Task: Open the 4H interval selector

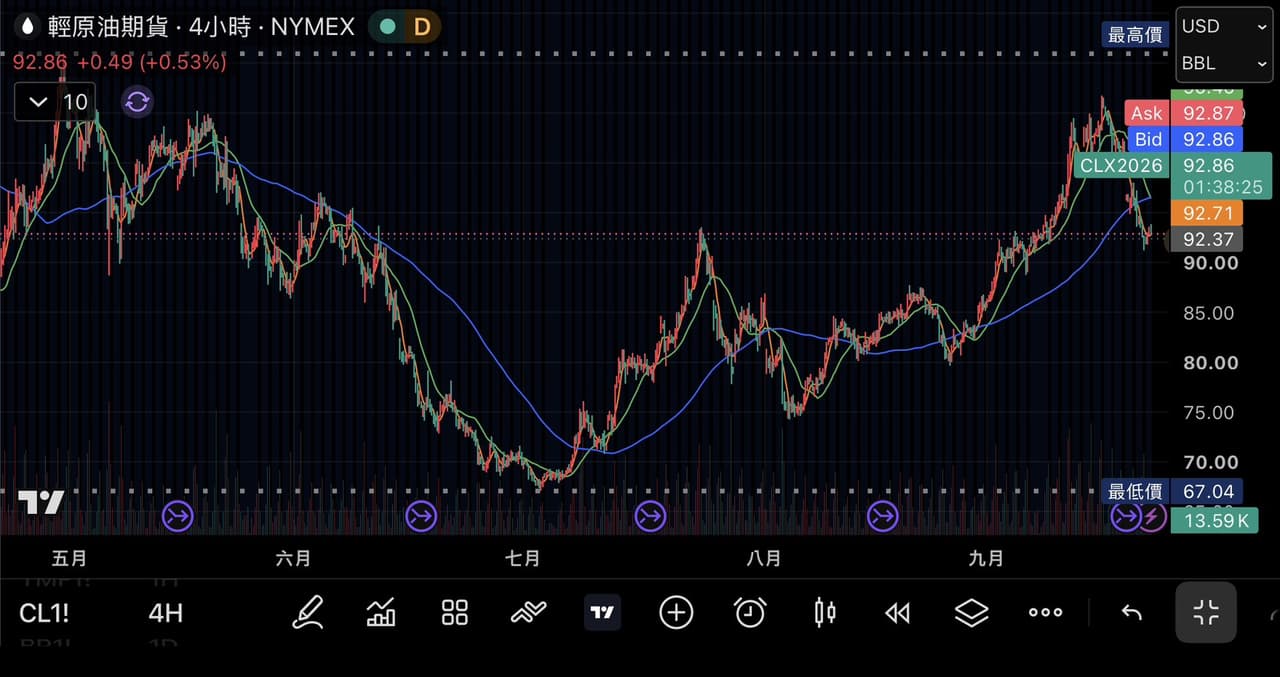Action: coord(165,613)
